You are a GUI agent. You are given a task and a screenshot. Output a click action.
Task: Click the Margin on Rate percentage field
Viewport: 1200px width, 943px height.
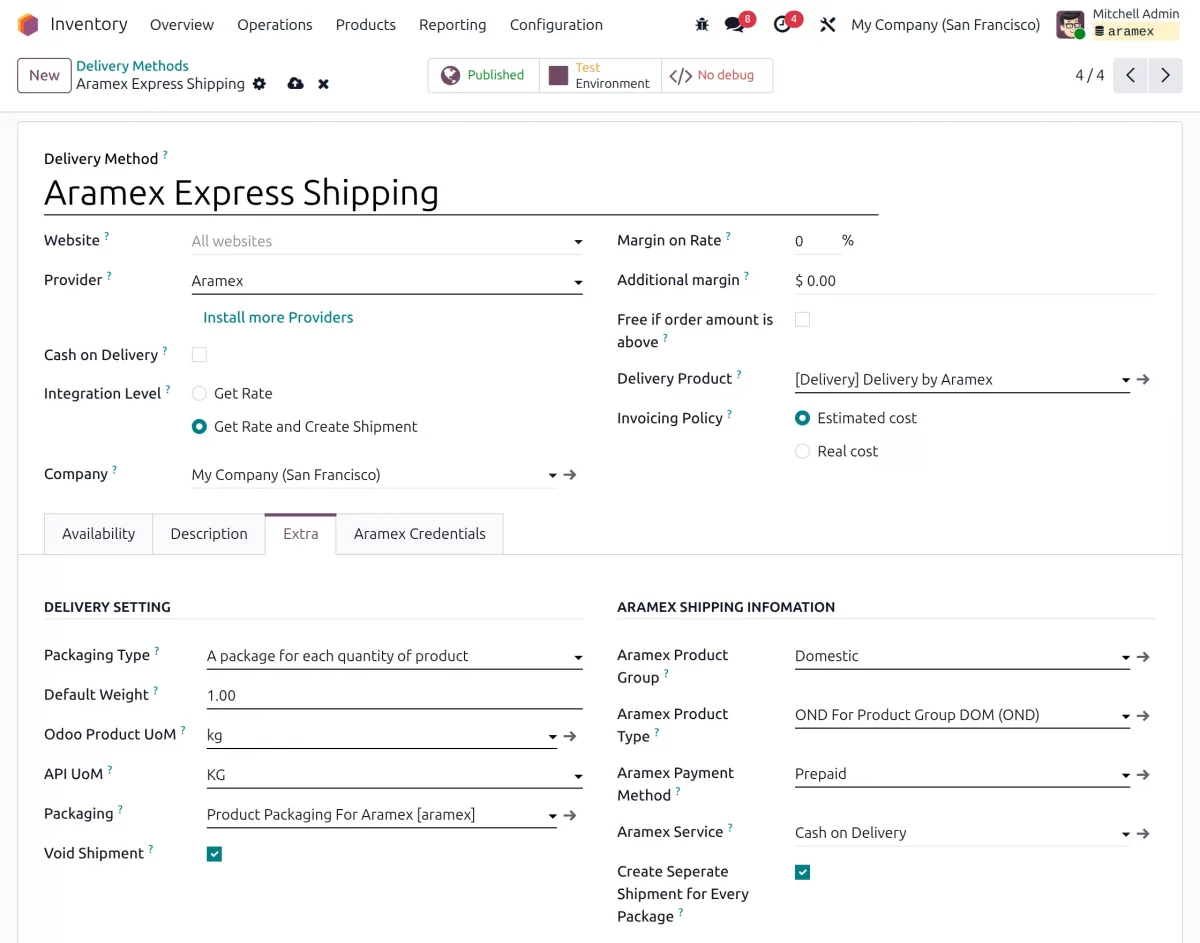pyautogui.click(x=816, y=241)
